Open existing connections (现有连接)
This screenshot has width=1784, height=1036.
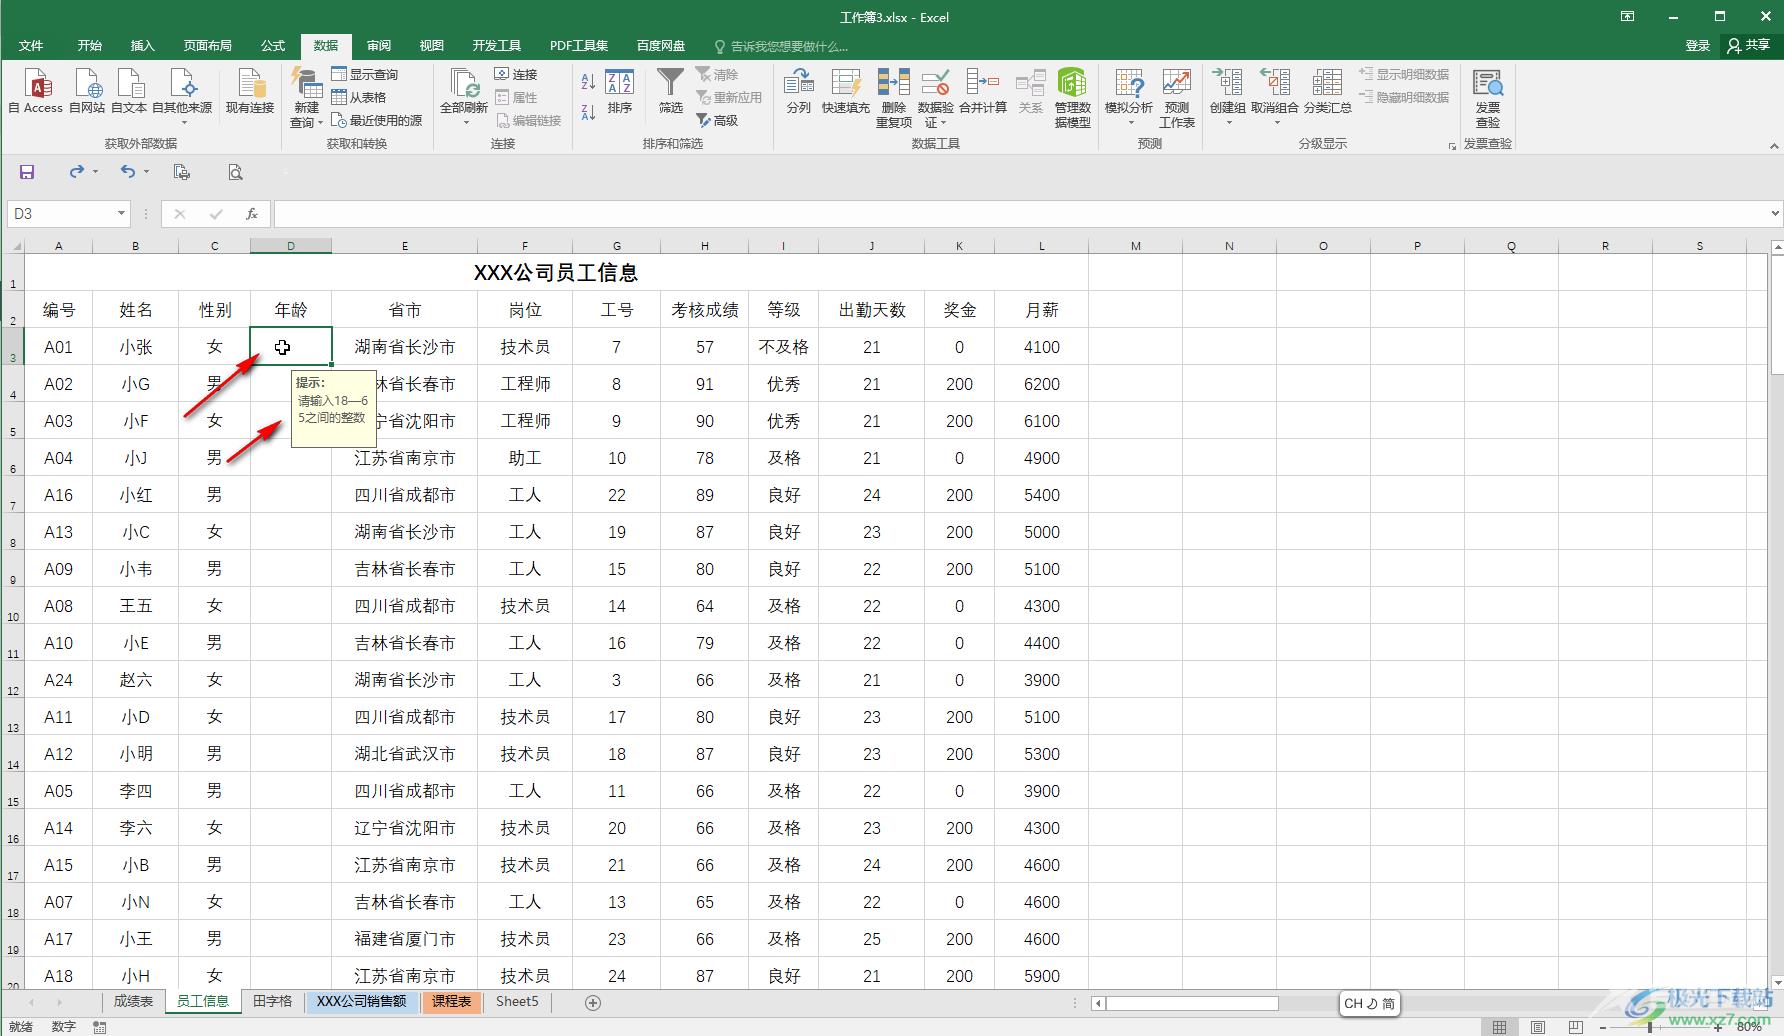coord(249,91)
